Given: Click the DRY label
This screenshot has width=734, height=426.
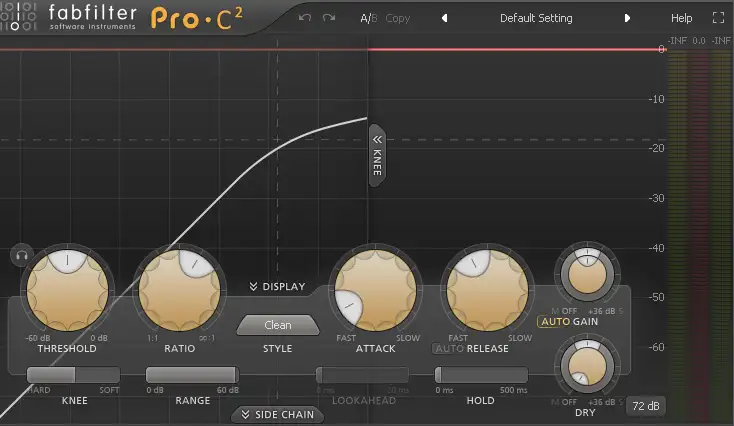Looking at the screenshot, I should click(585, 413).
